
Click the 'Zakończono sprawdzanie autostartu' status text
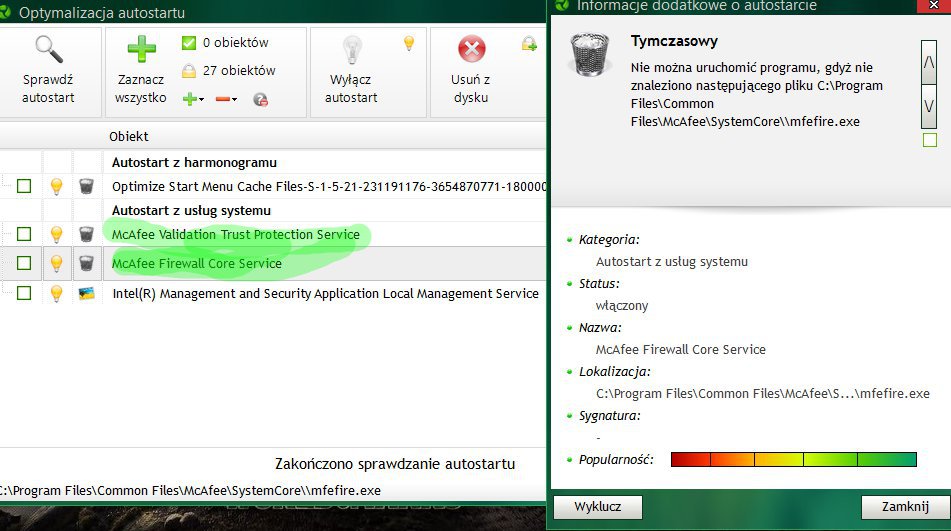point(395,464)
